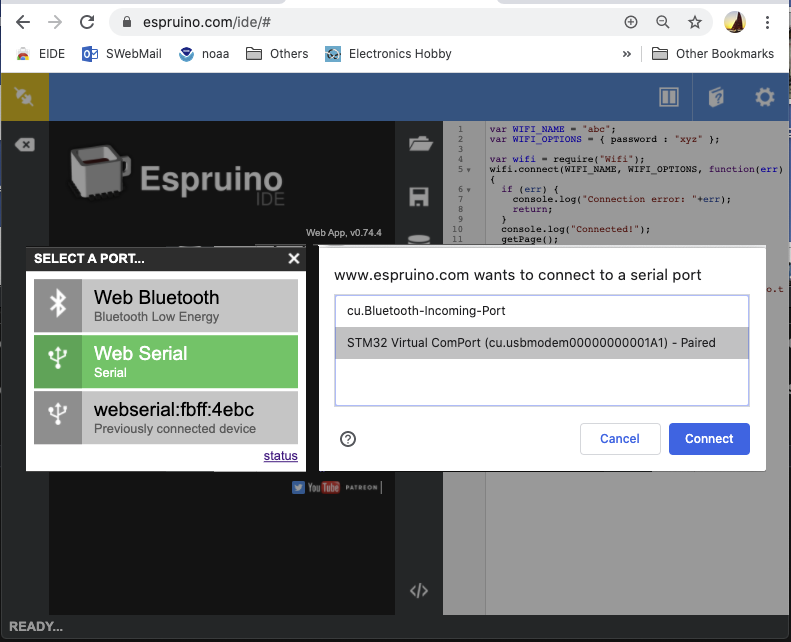Open the help book icon
The height and width of the screenshot is (642, 791).
click(716, 97)
